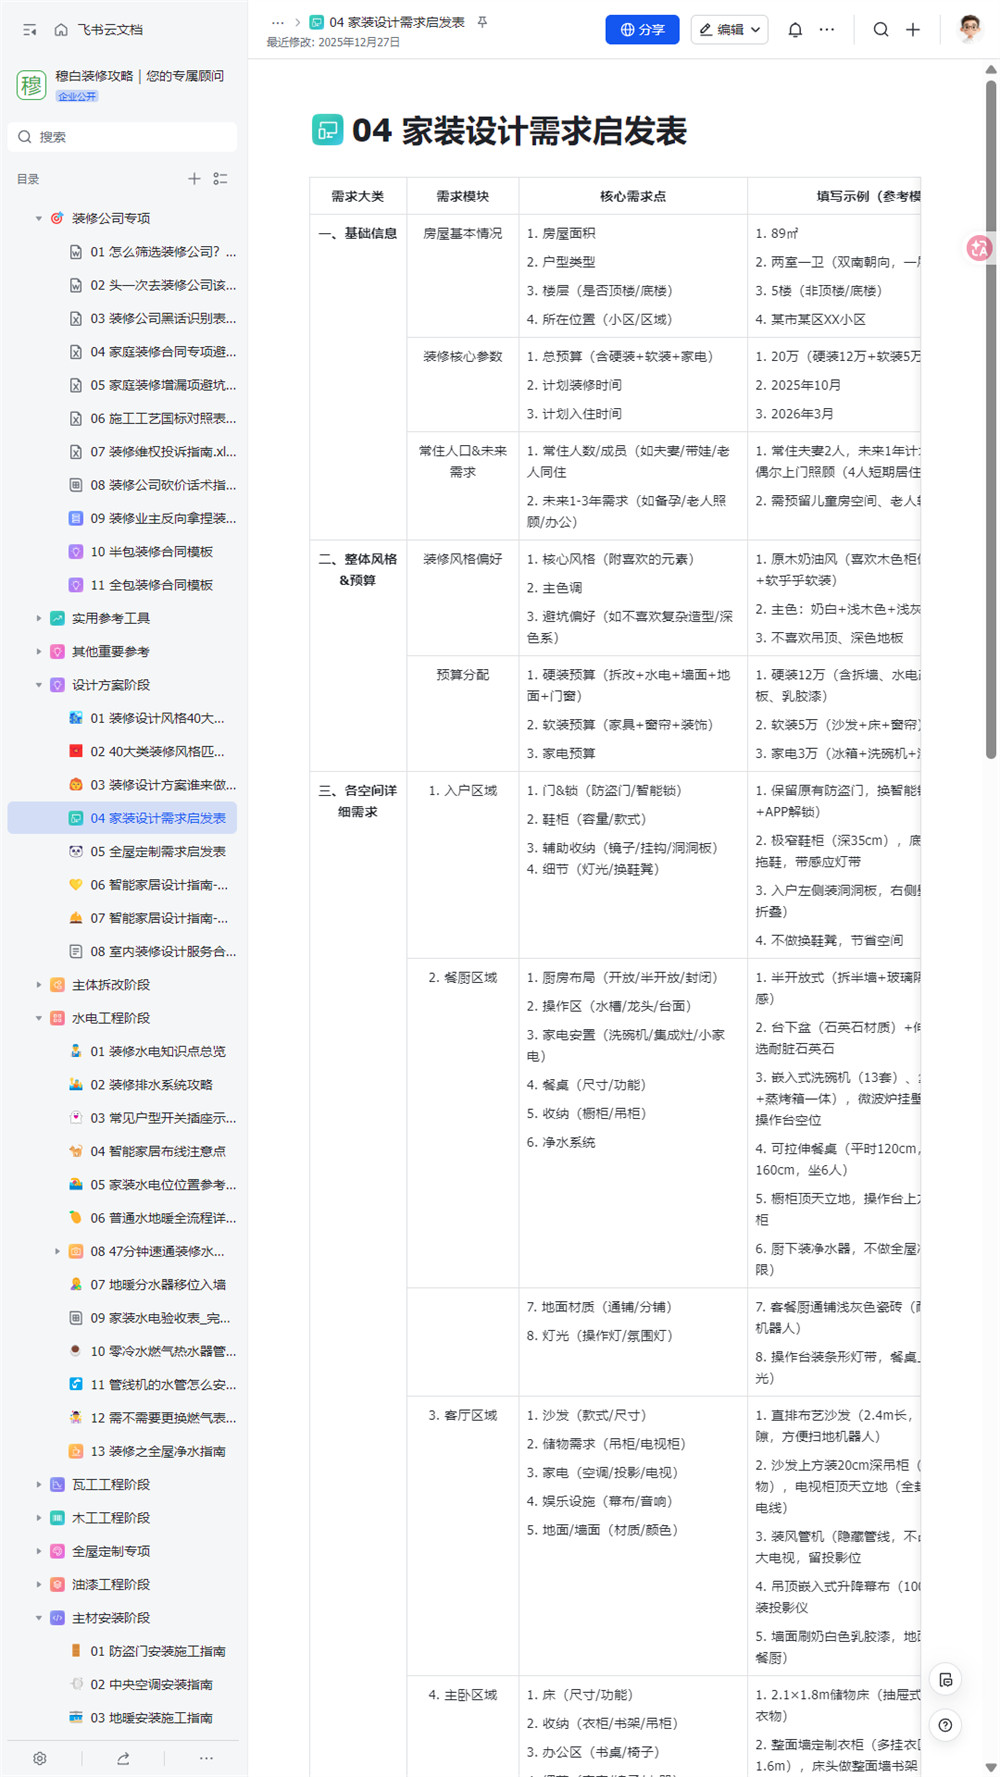Viewport: 1000px width, 1777px height.
Task: Click the scrollbar down arrow
Action: [991, 1768]
